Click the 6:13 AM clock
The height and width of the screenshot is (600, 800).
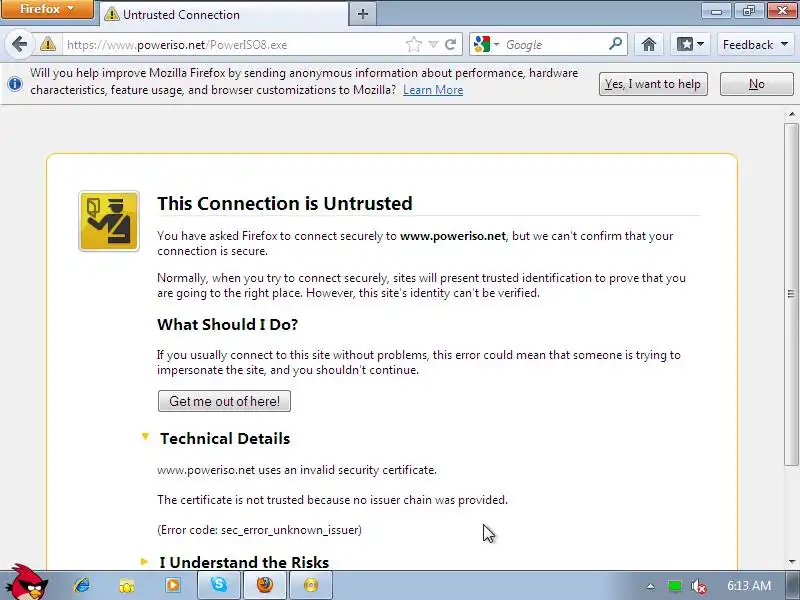[x=749, y=586]
